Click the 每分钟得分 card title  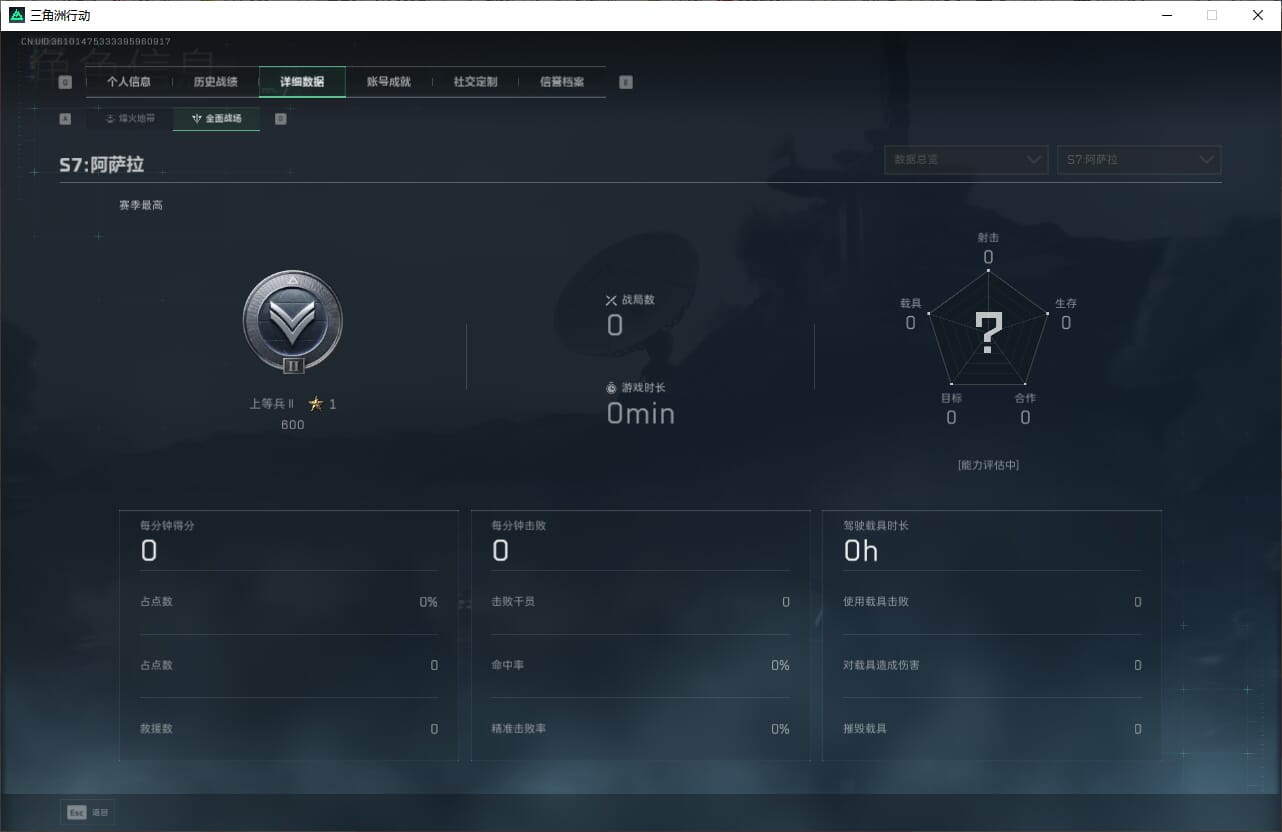coord(168,525)
